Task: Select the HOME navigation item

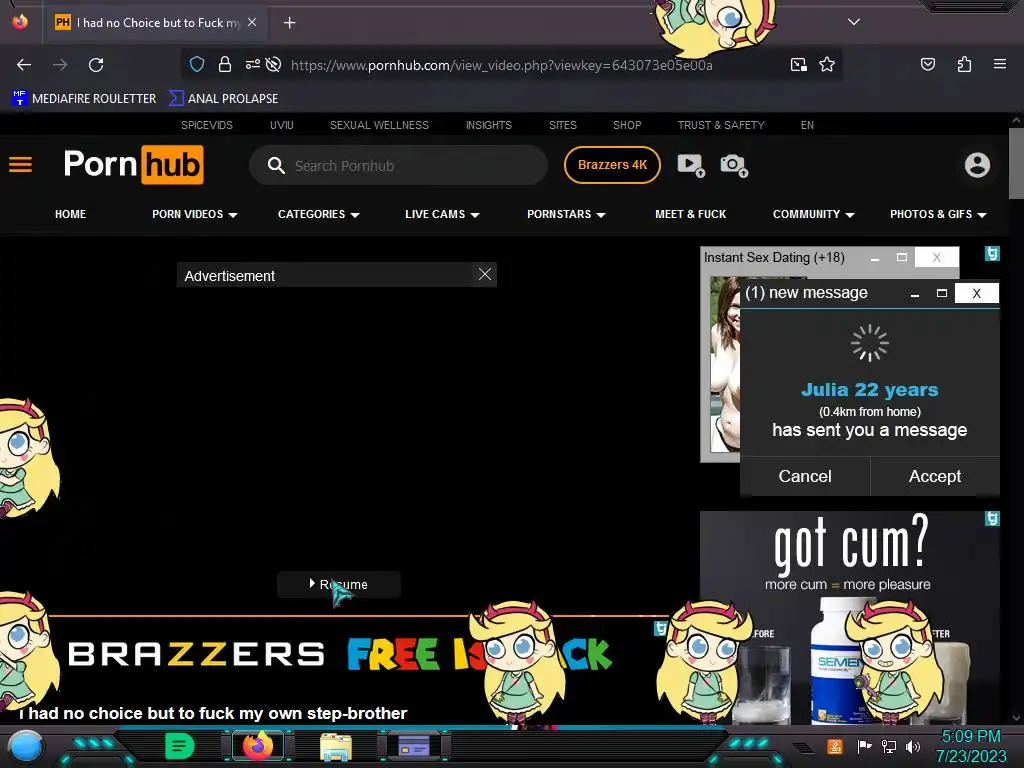Action: tap(71, 214)
